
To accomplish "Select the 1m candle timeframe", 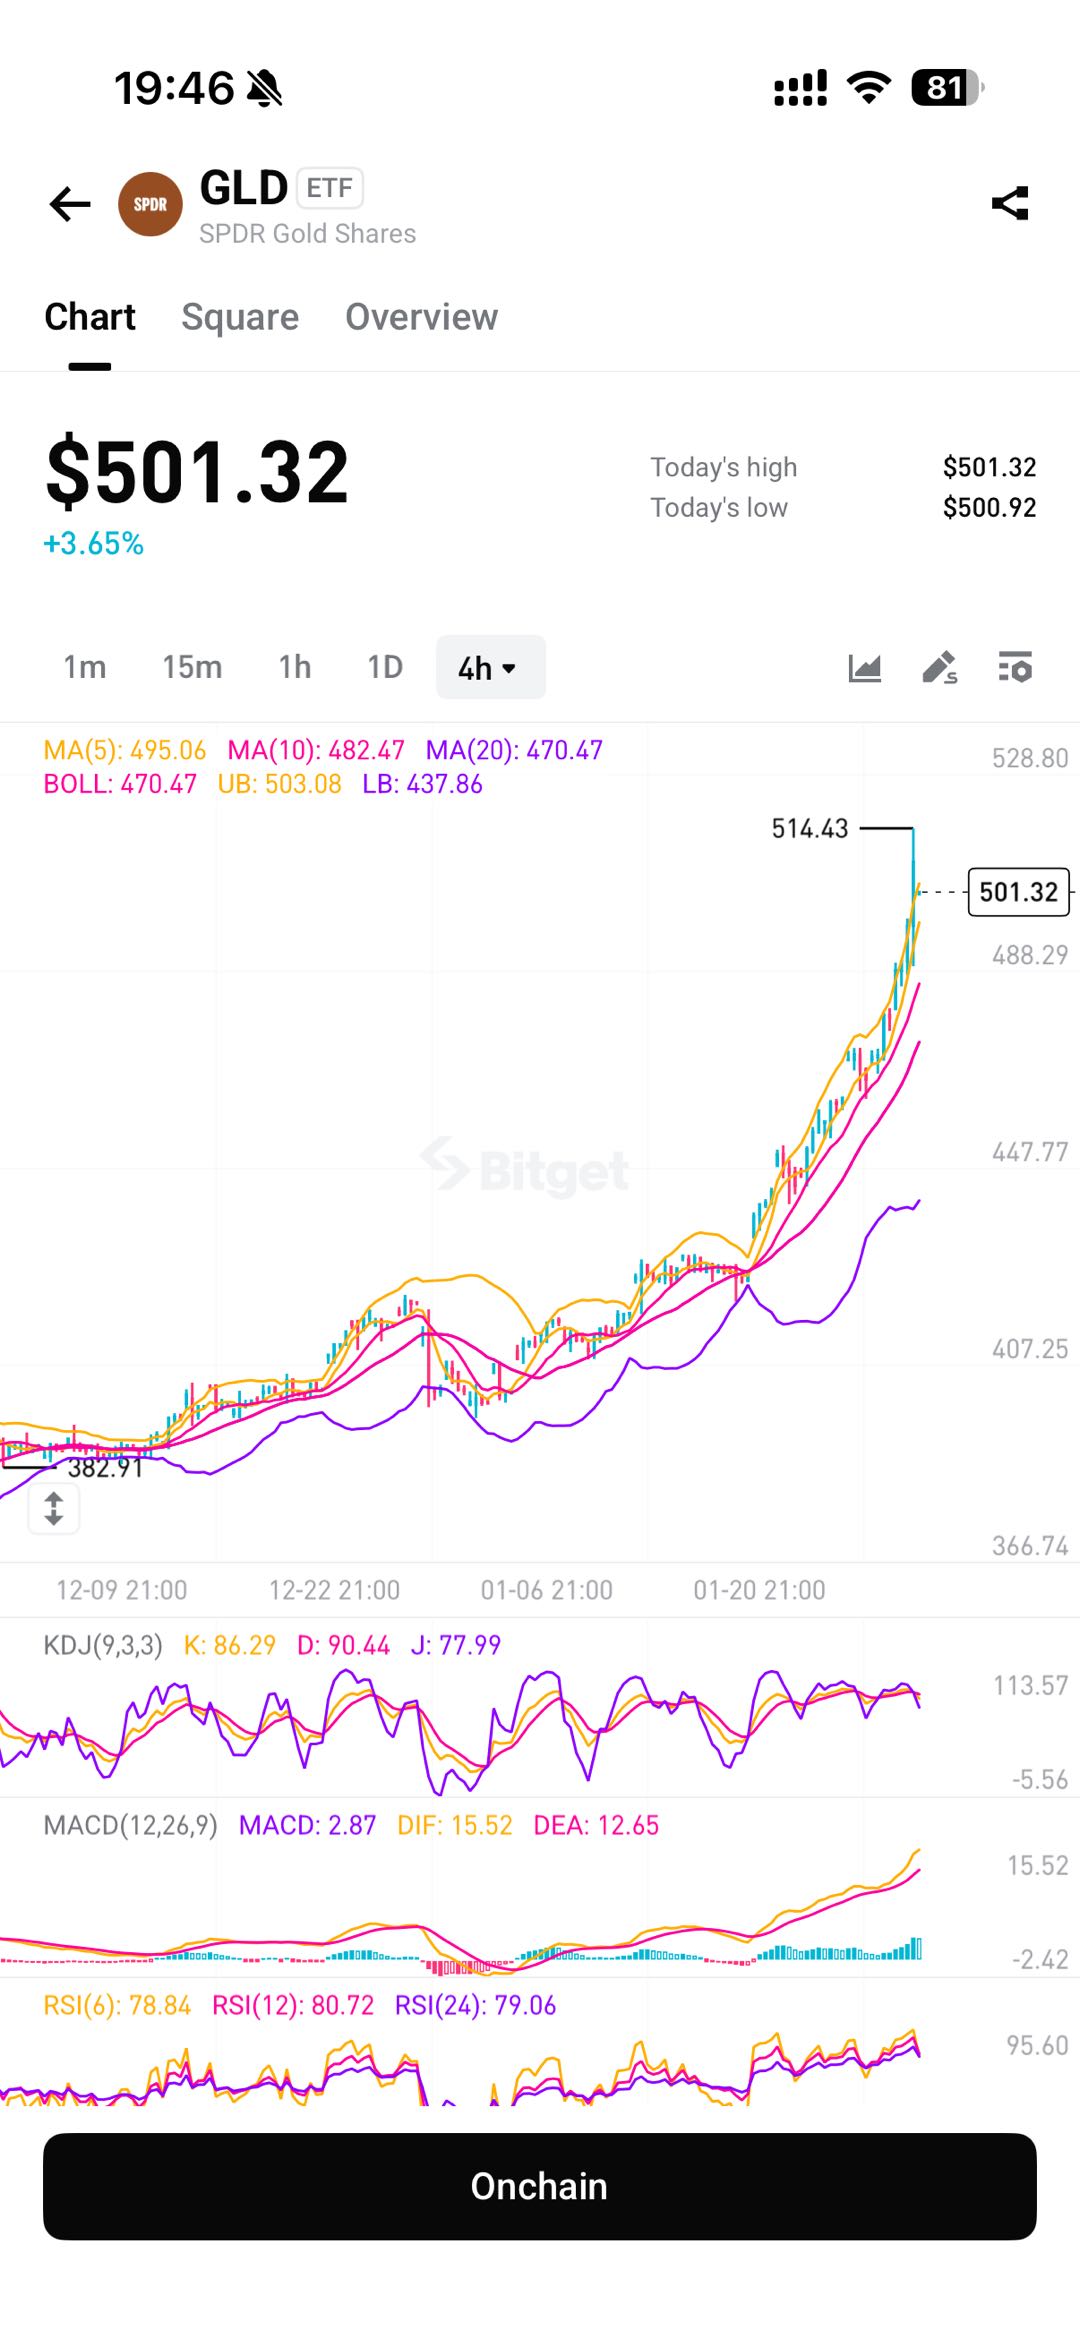I will [x=84, y=667].
